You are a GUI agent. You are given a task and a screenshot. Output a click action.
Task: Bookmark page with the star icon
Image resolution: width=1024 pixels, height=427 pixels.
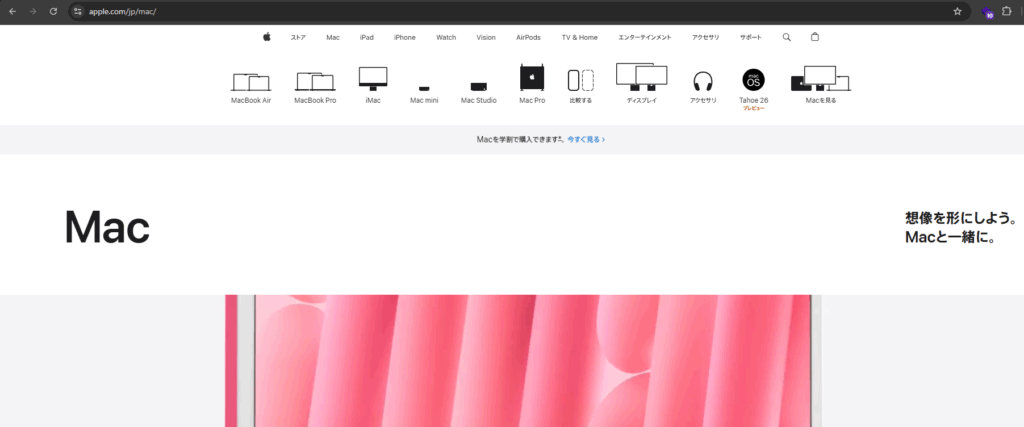pos(957,11)
